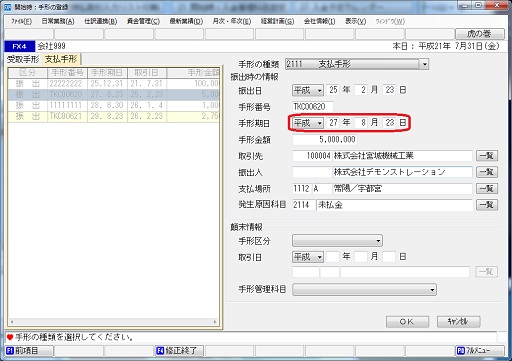
Task: Click the 手形期日 day field
Action: point(389,123)
